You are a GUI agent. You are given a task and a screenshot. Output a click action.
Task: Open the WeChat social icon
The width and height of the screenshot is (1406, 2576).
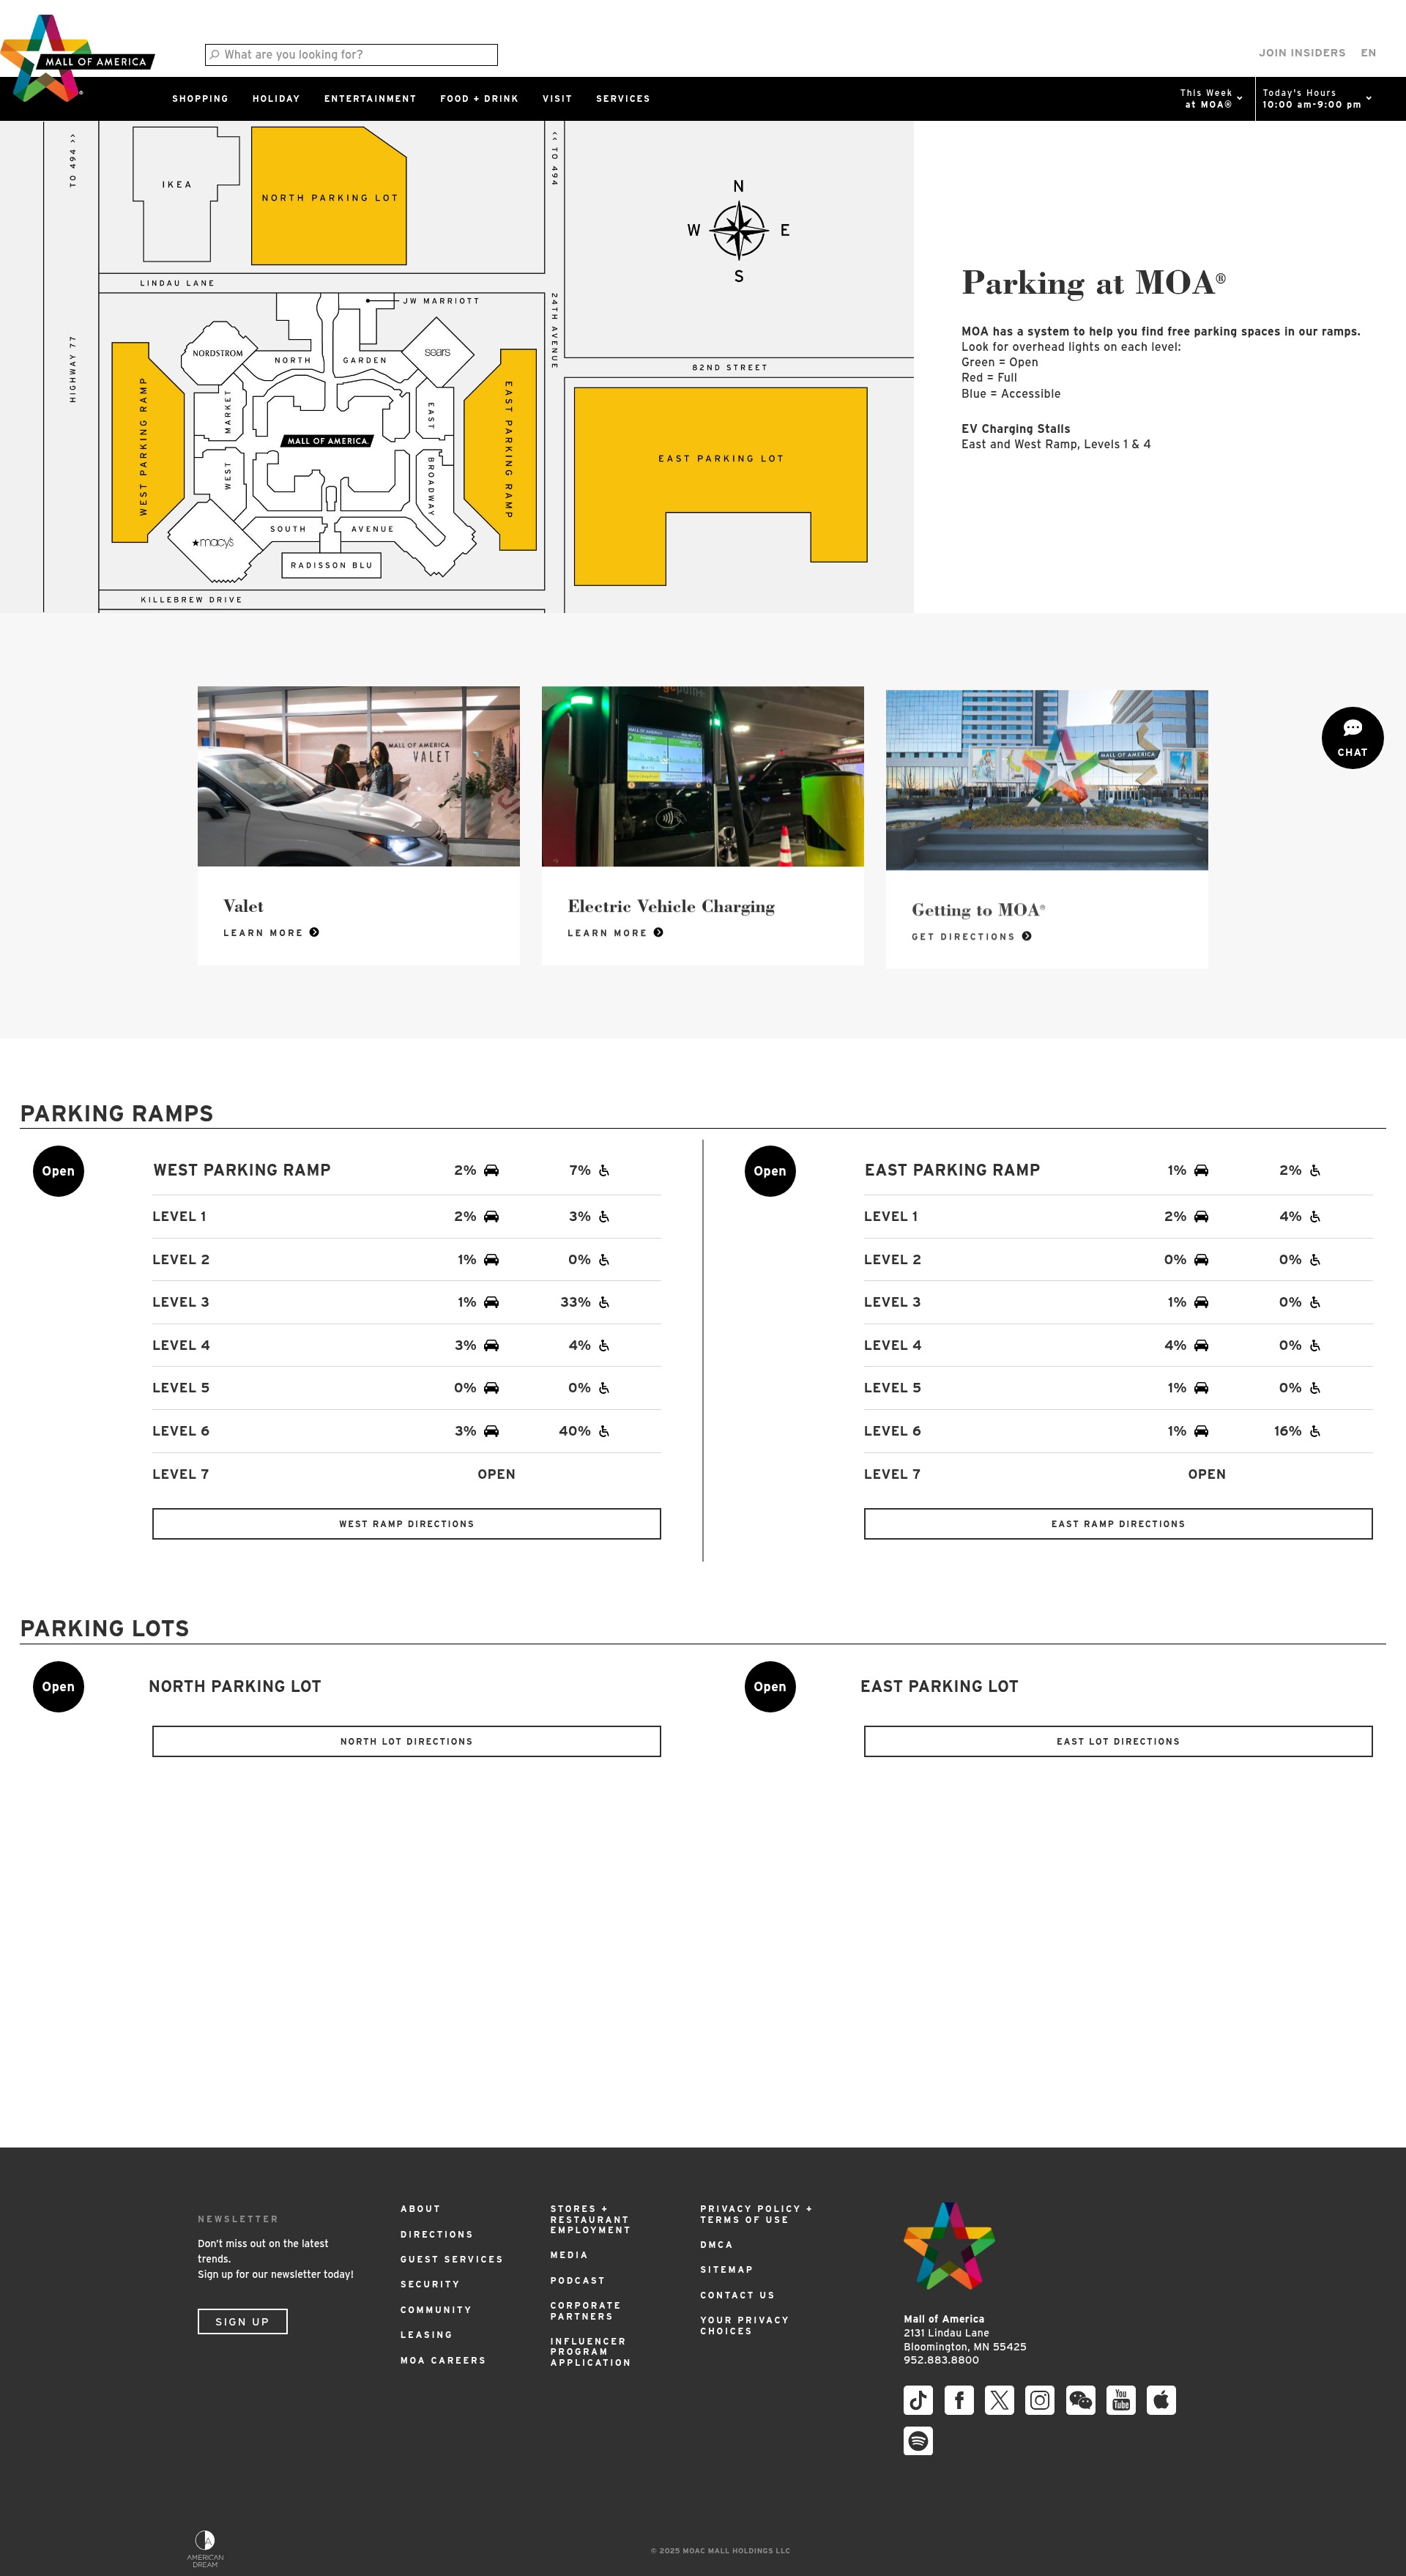(1080, 2400)
